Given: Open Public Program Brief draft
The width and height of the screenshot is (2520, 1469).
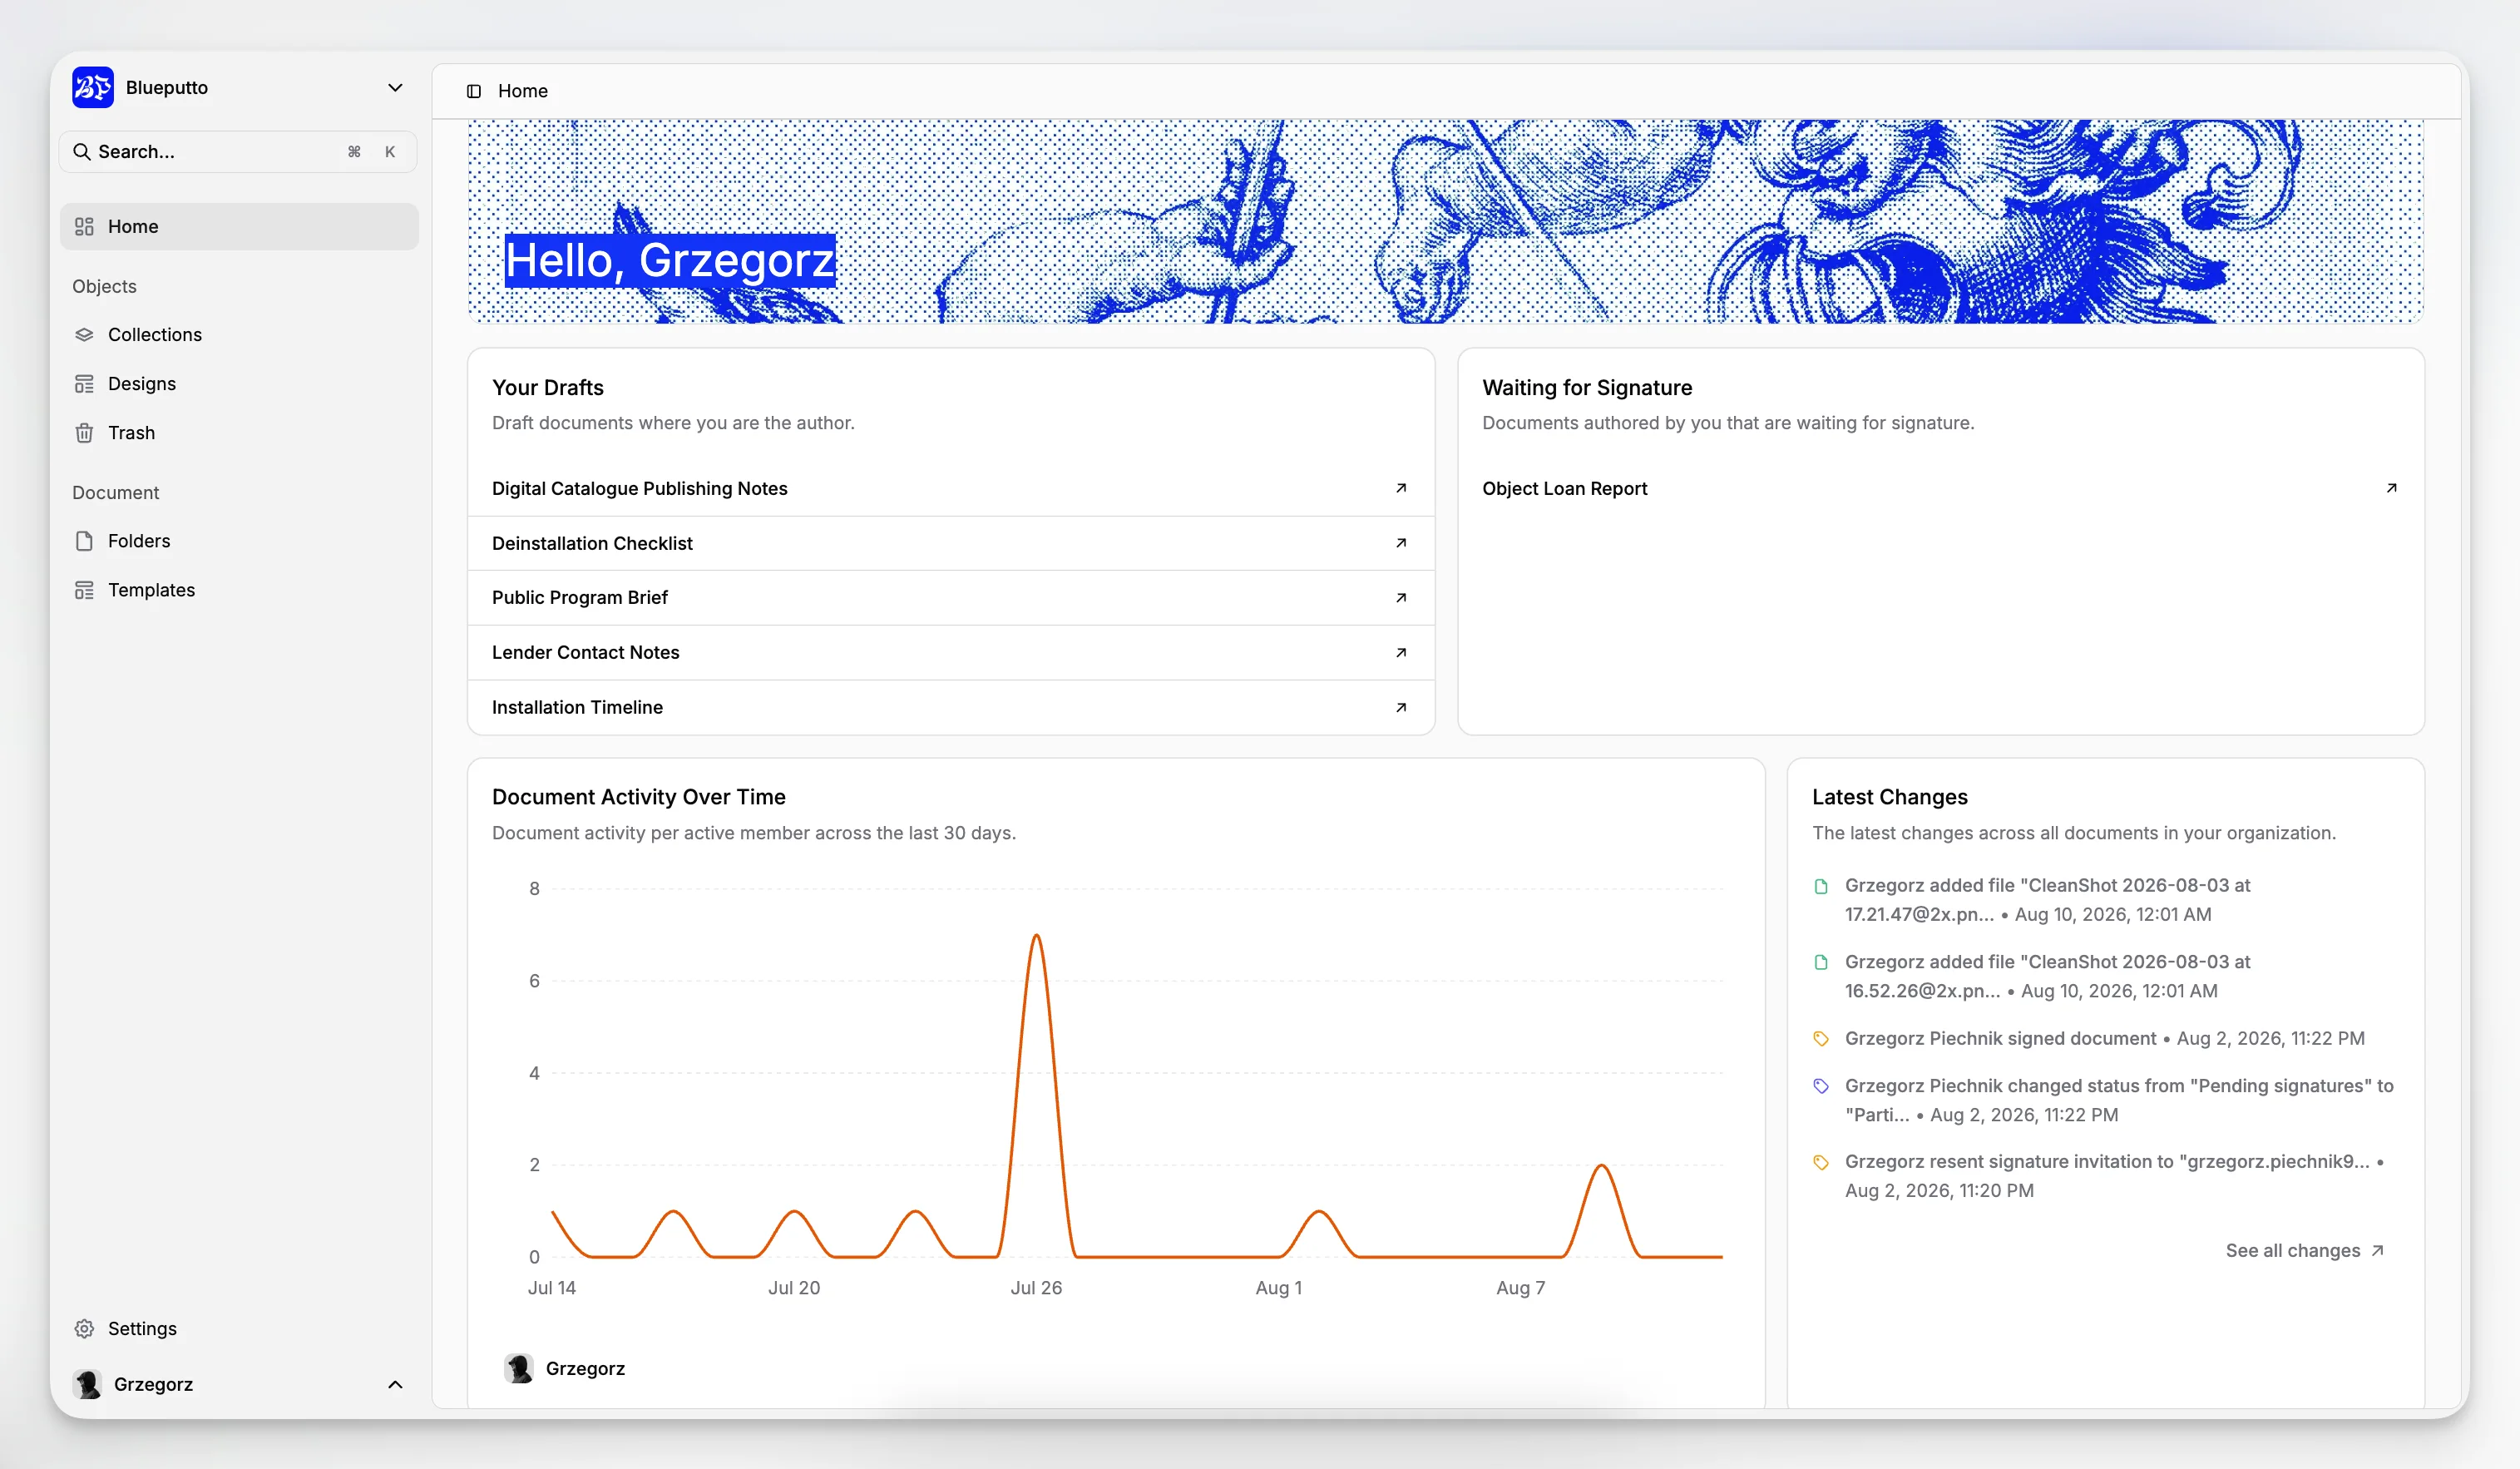Looking at the screenshot, I should 950,597.
